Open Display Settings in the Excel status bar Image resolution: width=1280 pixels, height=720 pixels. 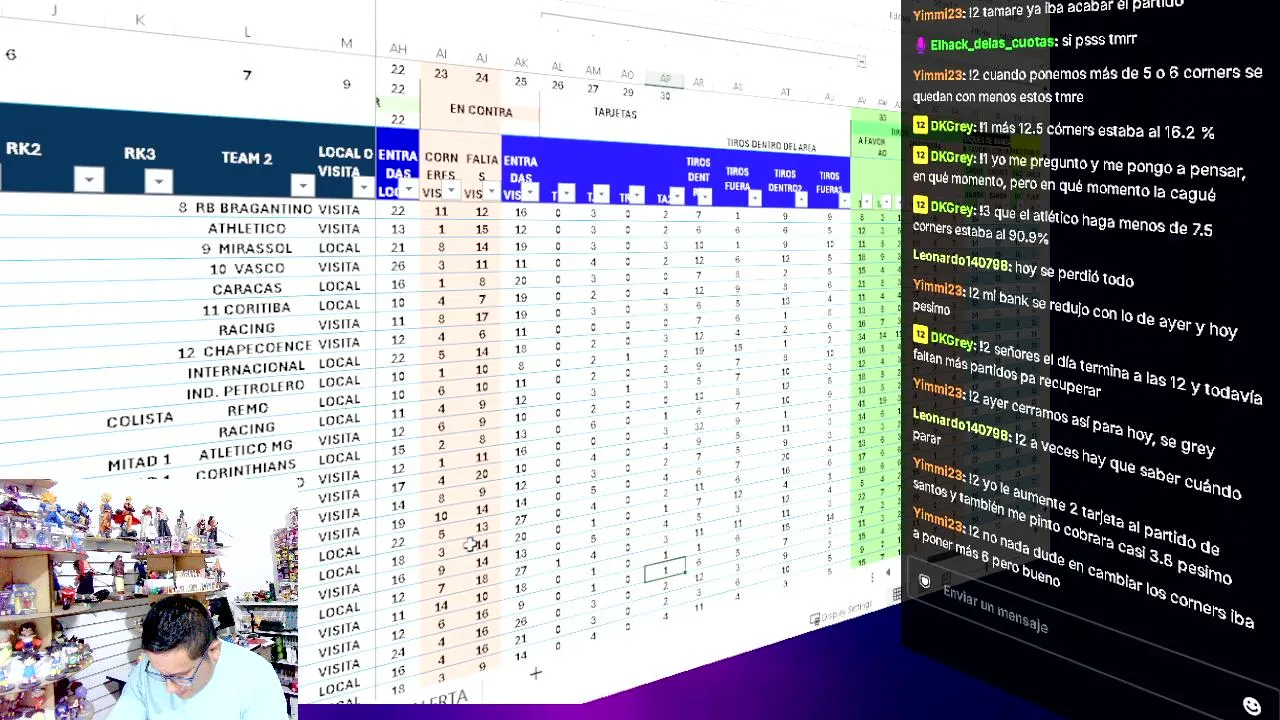(840, 612)
